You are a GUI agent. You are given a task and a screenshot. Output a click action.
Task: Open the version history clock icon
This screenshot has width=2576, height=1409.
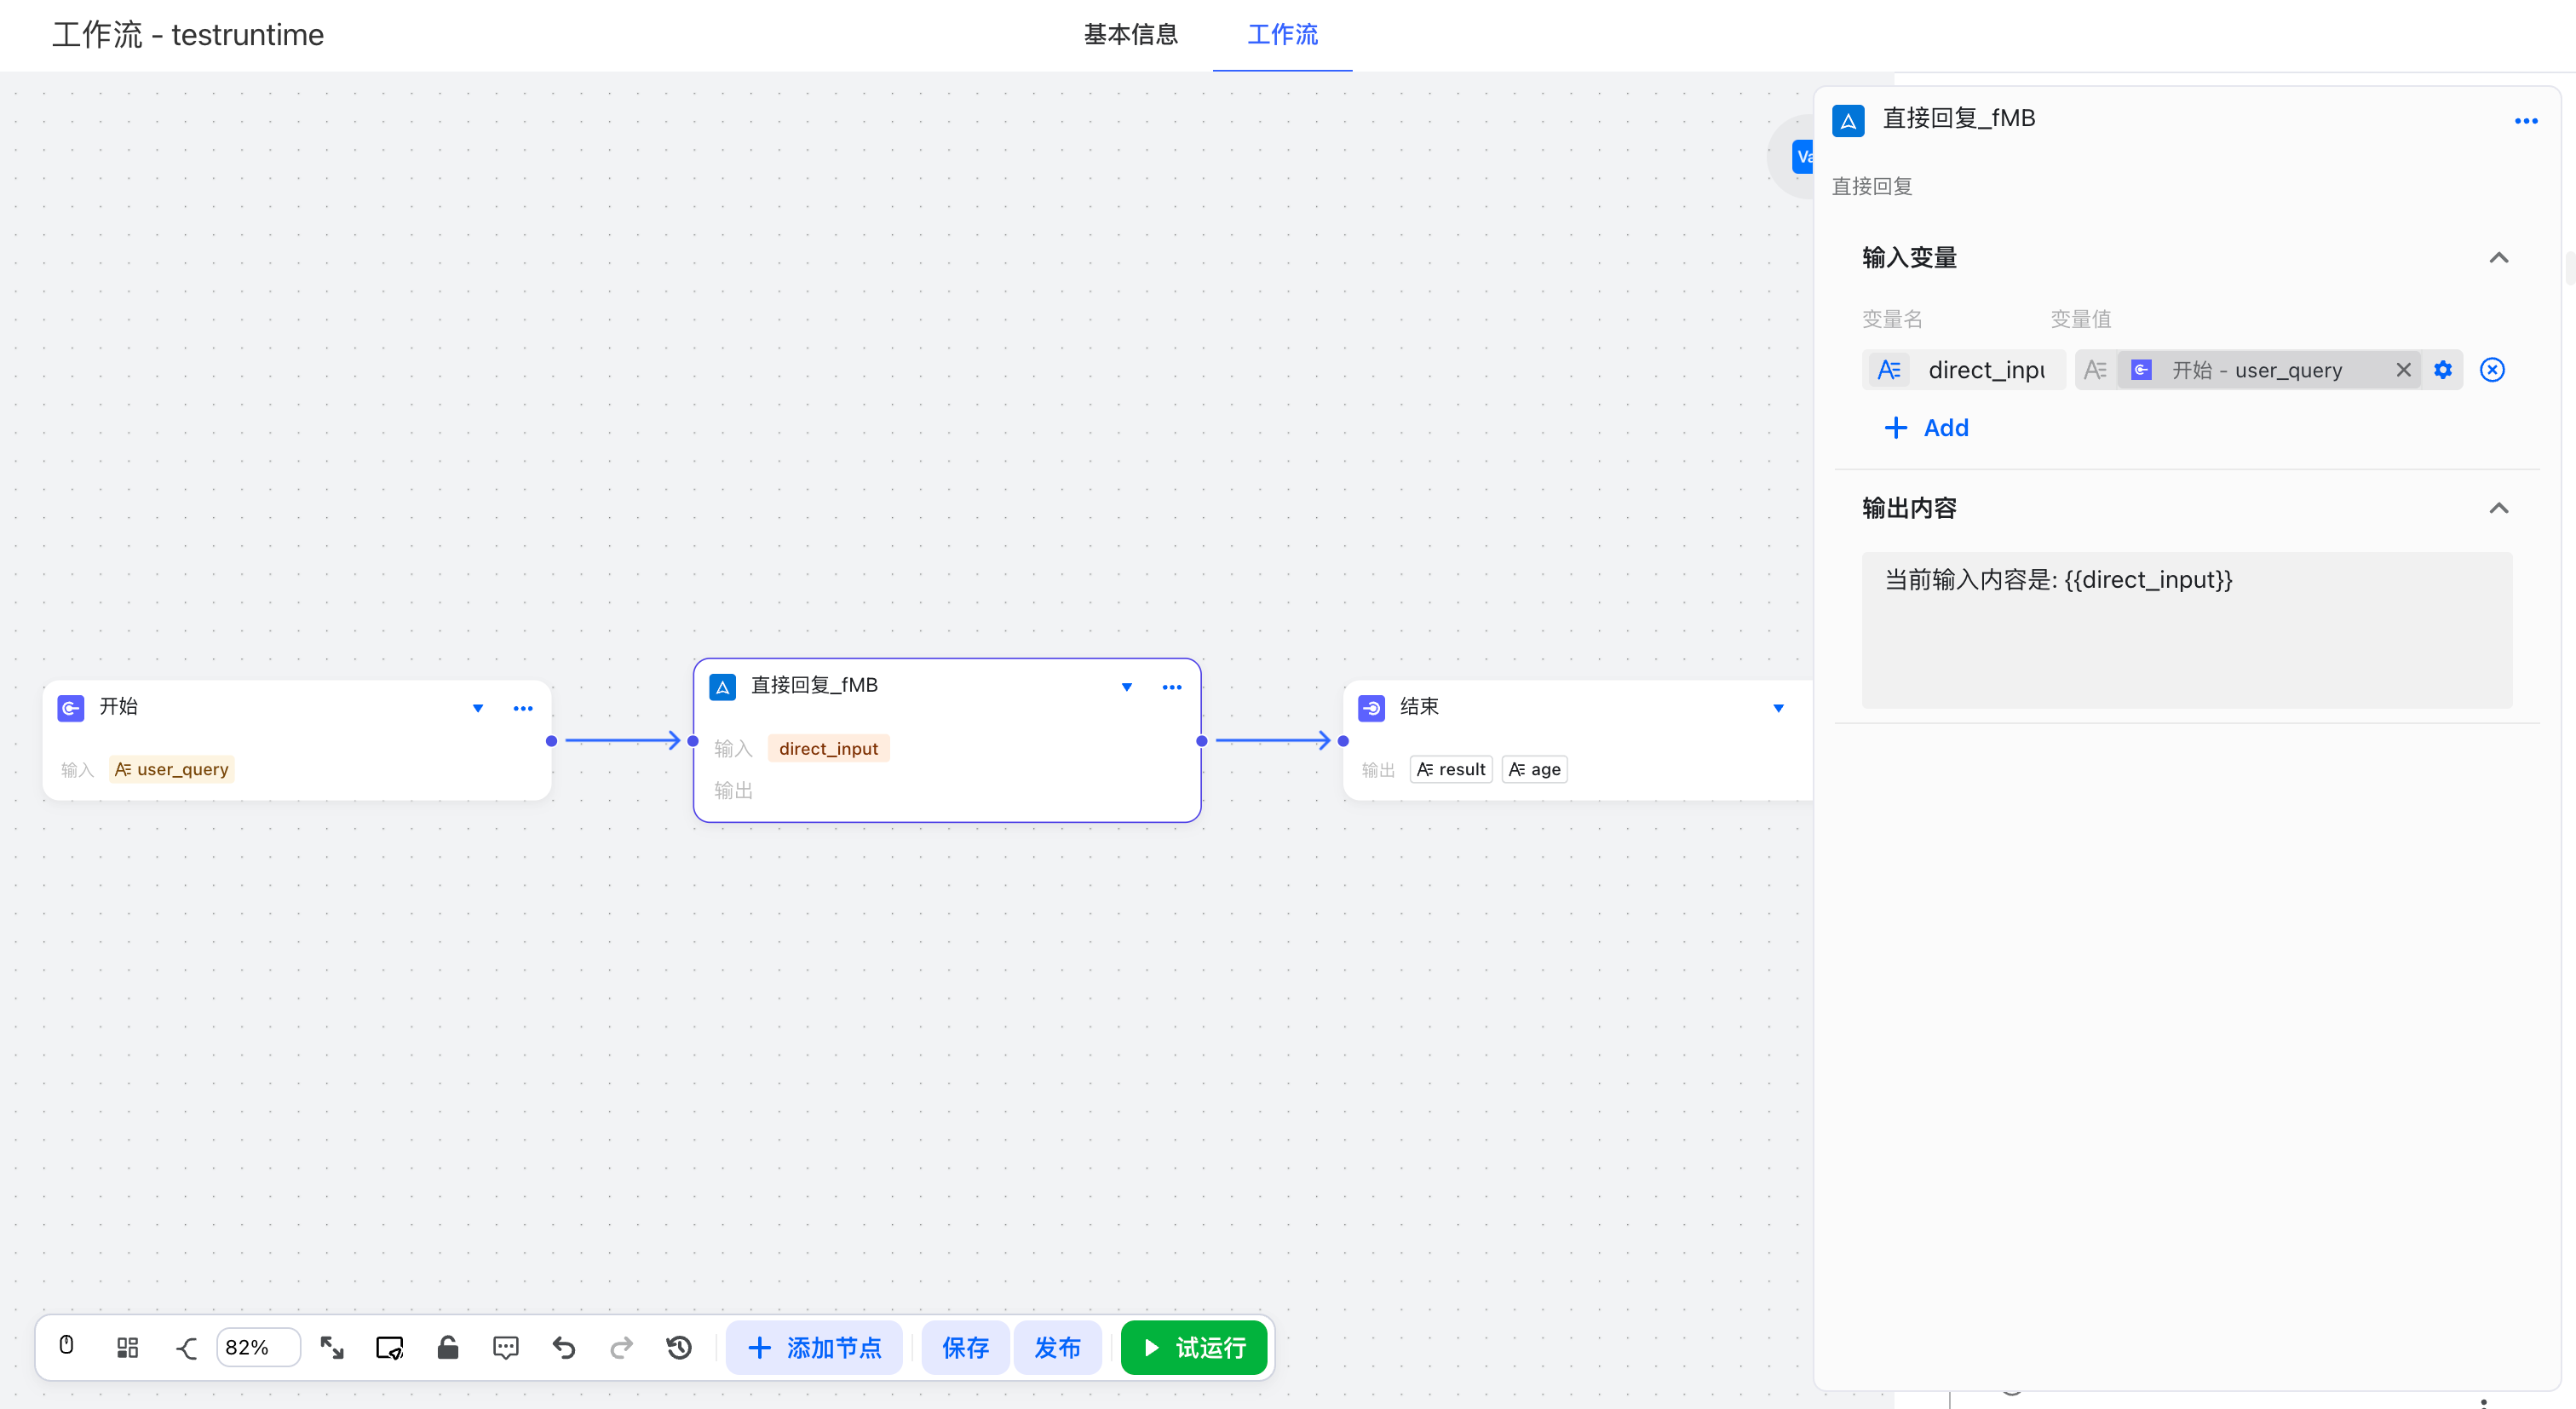click(x=679, y=1347)
